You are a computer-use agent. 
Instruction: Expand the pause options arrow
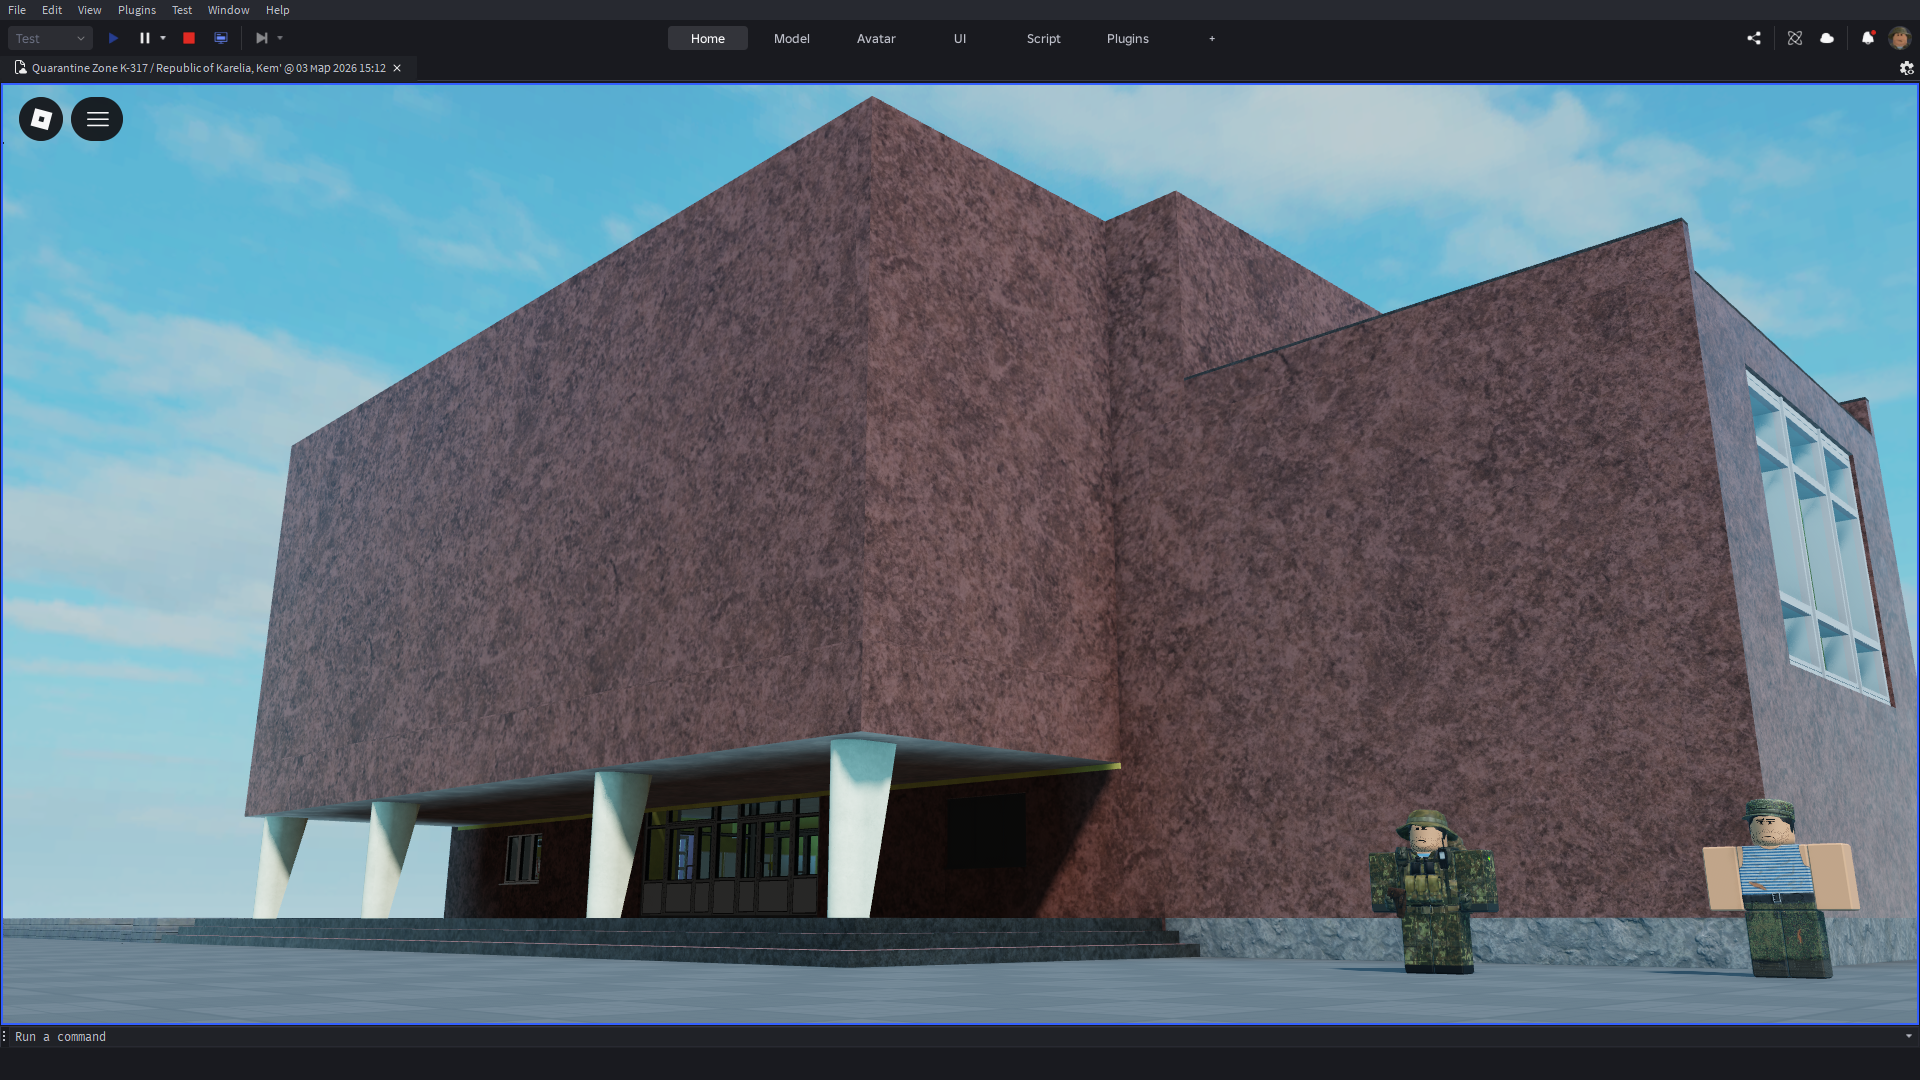(x=163, y=38)
